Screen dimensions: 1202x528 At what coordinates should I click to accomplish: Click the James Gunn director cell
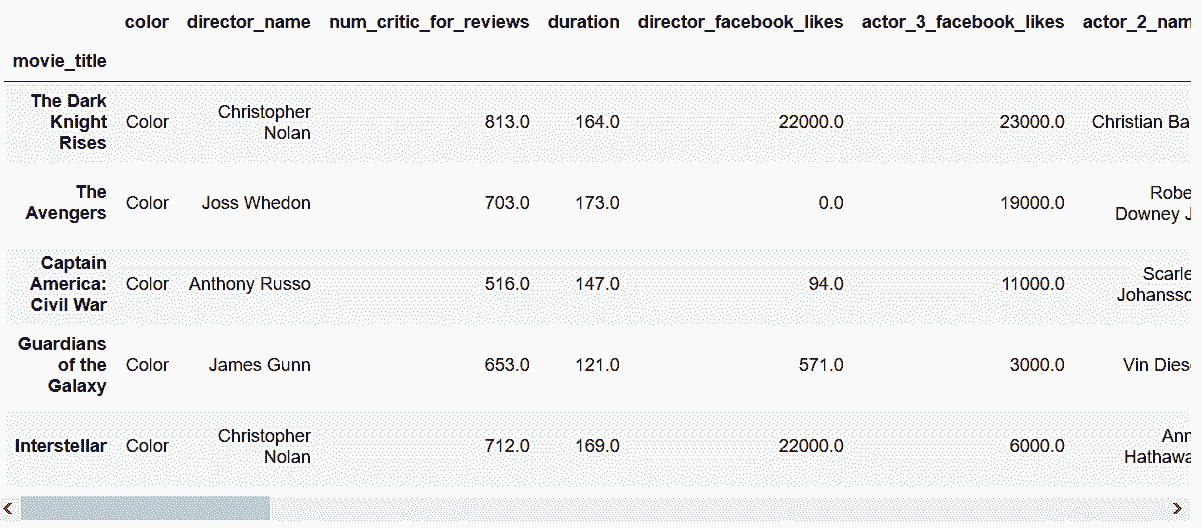click(x=260, y=365)
